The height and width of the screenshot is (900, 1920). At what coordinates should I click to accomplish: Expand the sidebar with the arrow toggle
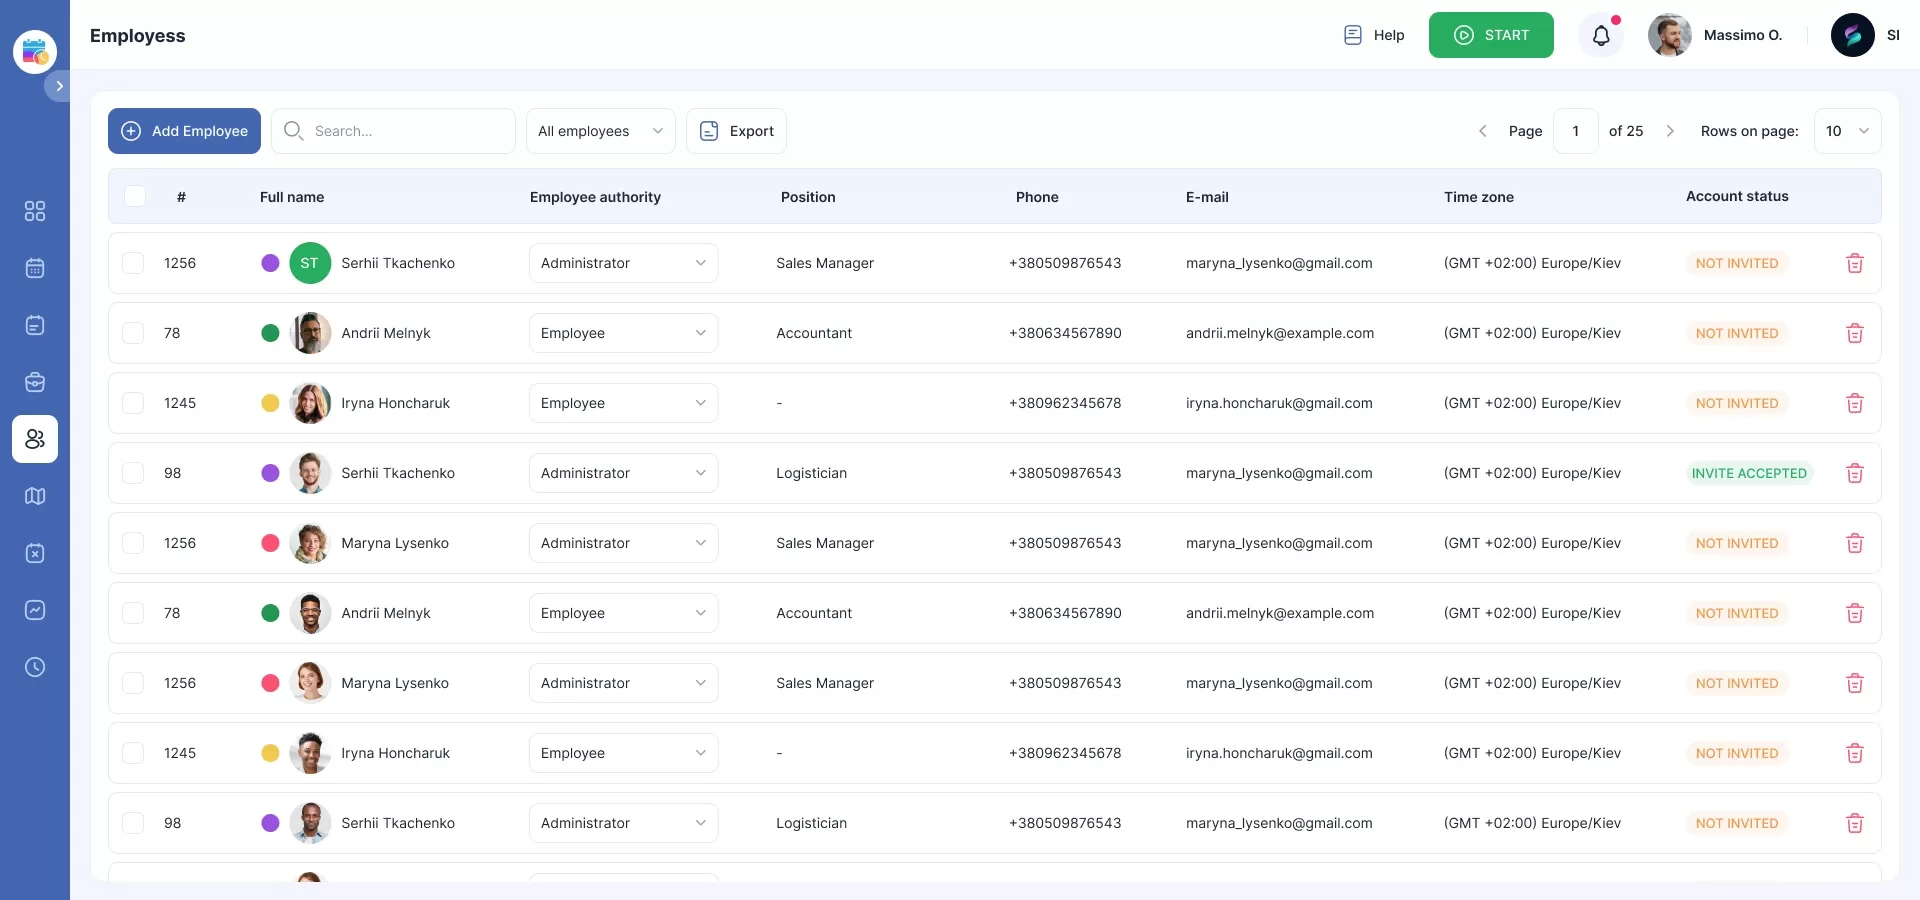(x=59, y=86)
